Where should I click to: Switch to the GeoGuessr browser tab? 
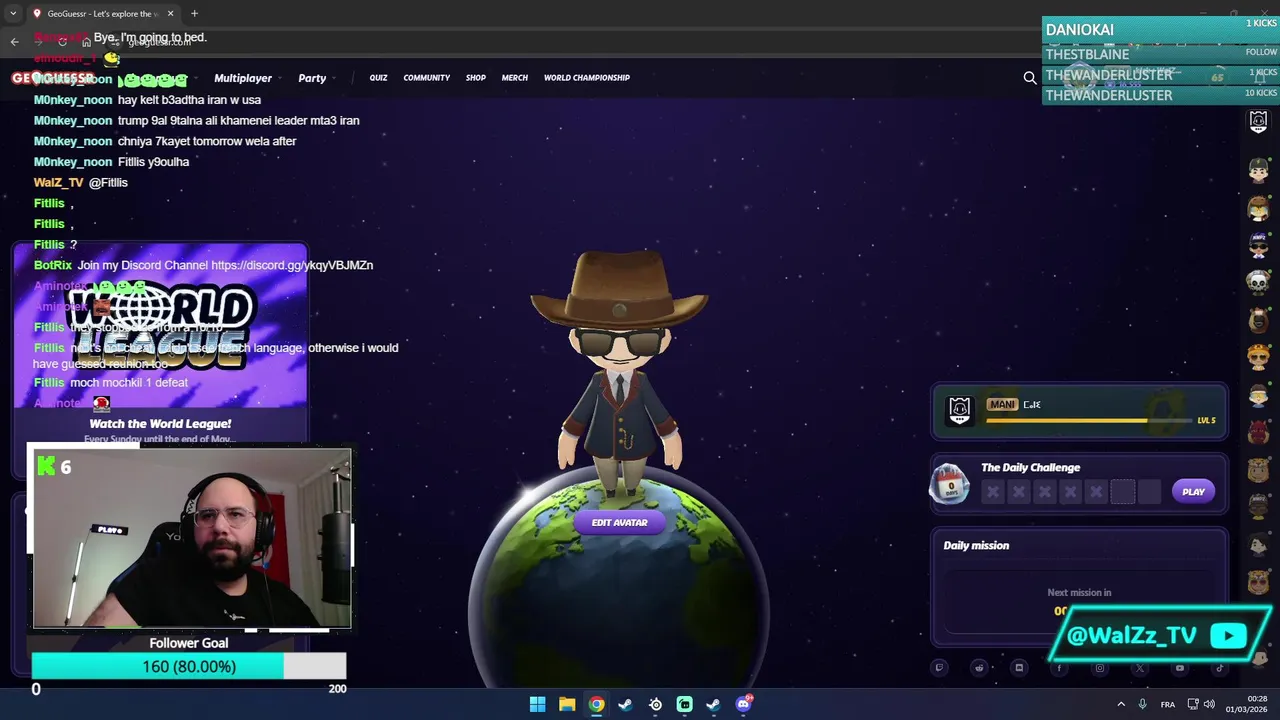[103, 14]
